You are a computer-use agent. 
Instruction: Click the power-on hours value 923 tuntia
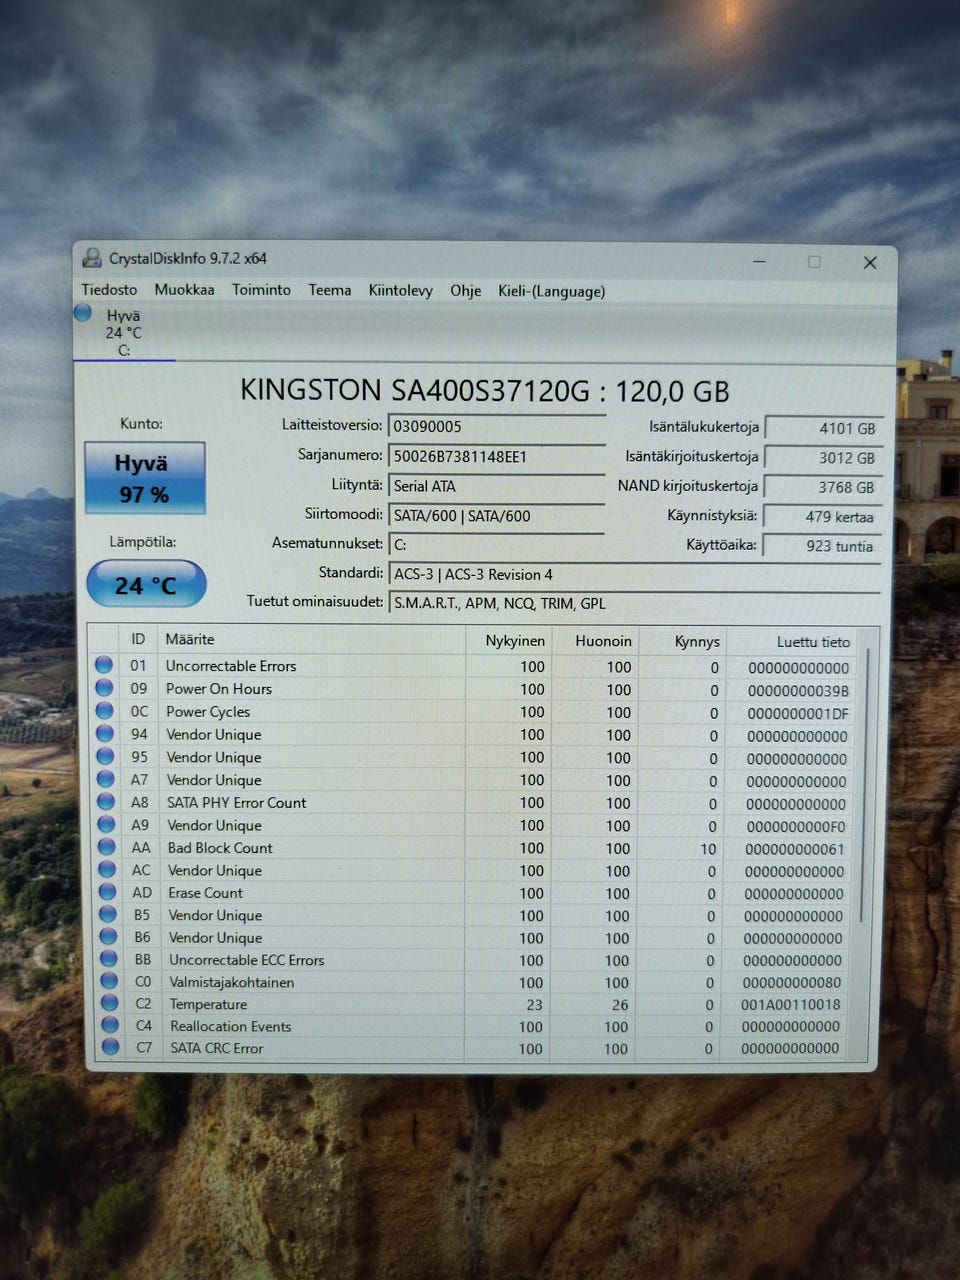[x=822, y=546]
